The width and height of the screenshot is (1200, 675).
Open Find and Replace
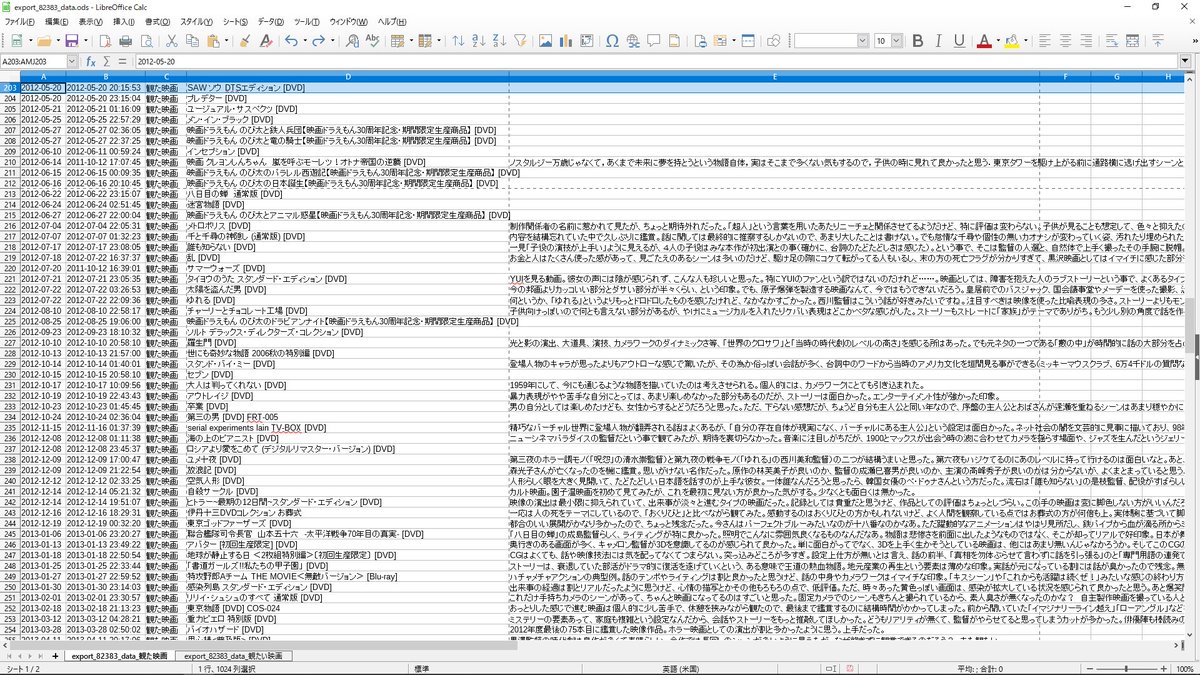352,41
